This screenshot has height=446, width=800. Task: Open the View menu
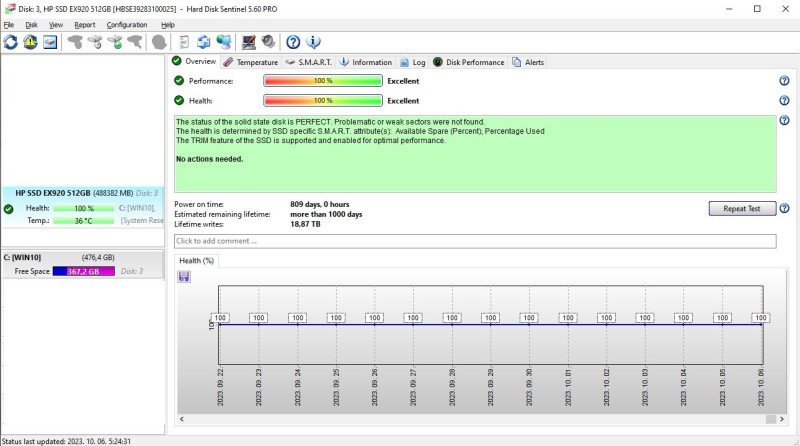coord(56,24)
